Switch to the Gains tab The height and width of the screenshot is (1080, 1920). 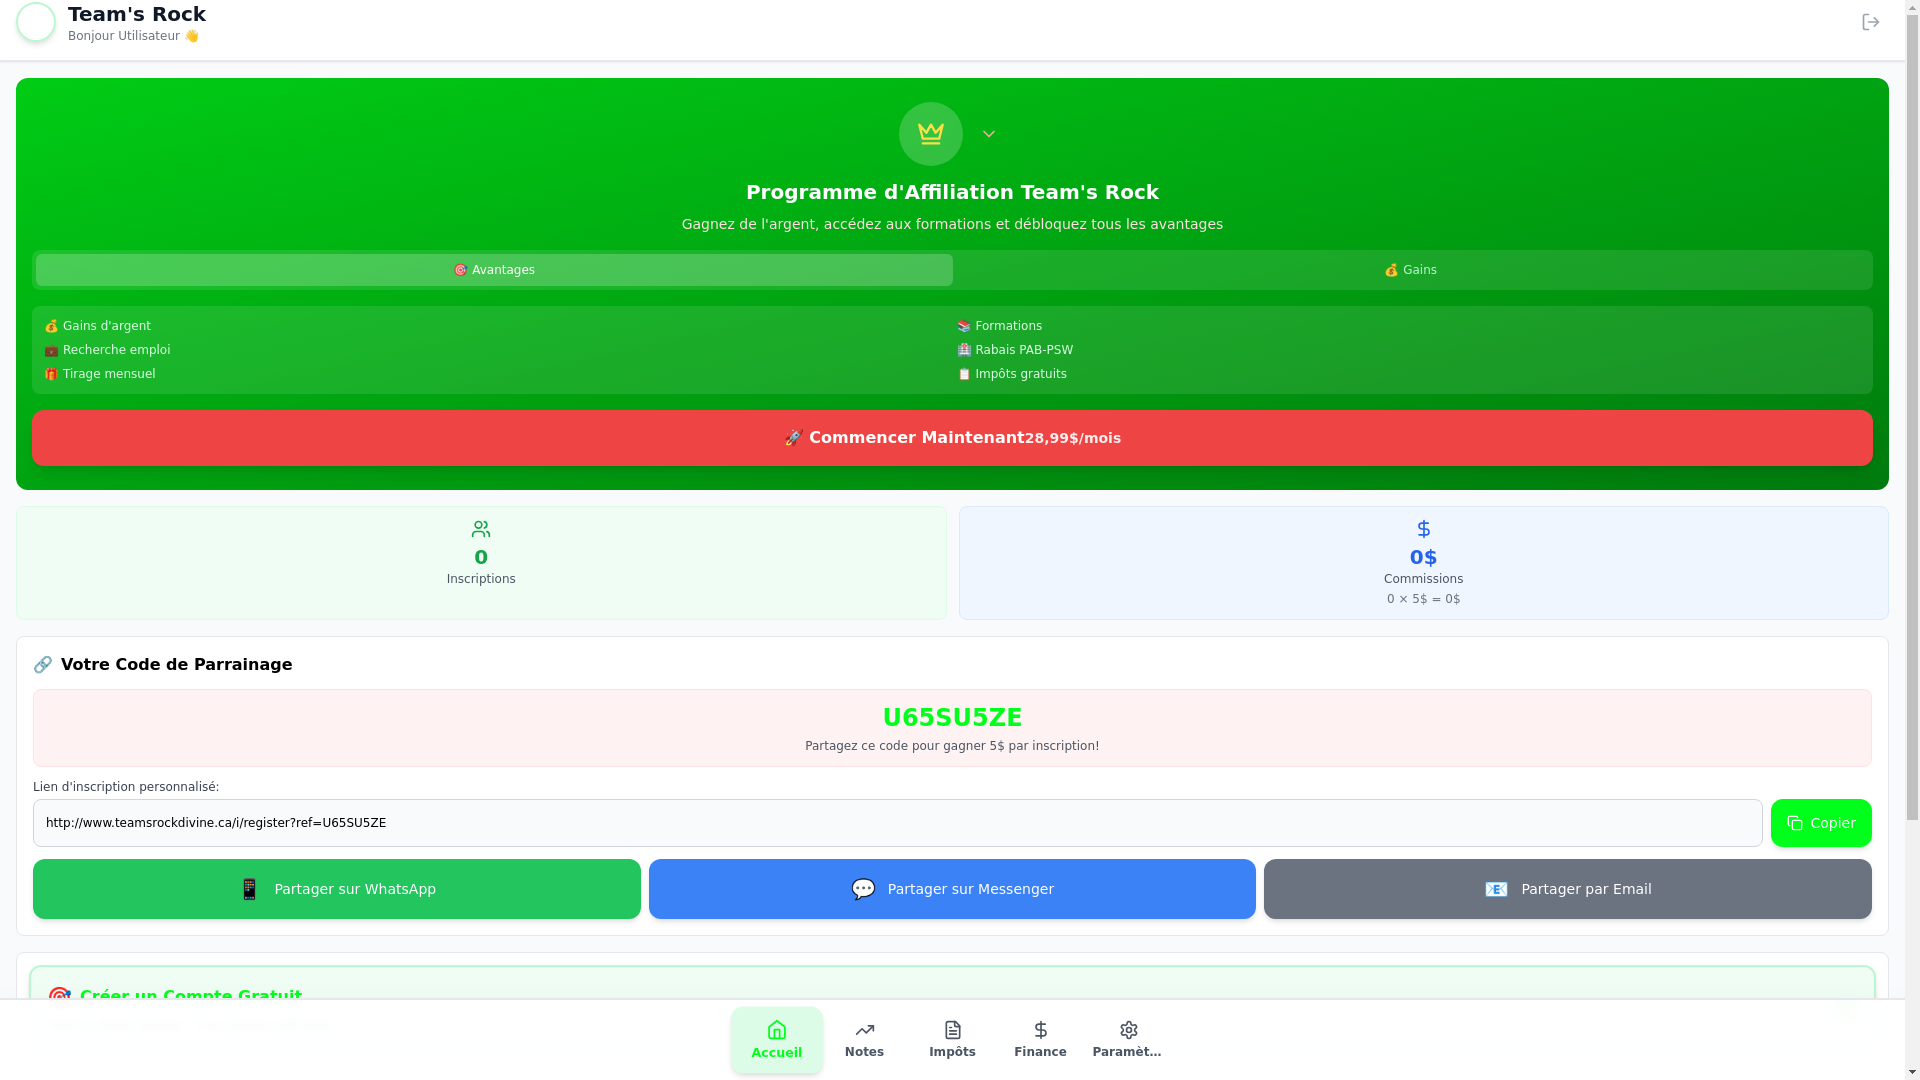[1410, 270]
